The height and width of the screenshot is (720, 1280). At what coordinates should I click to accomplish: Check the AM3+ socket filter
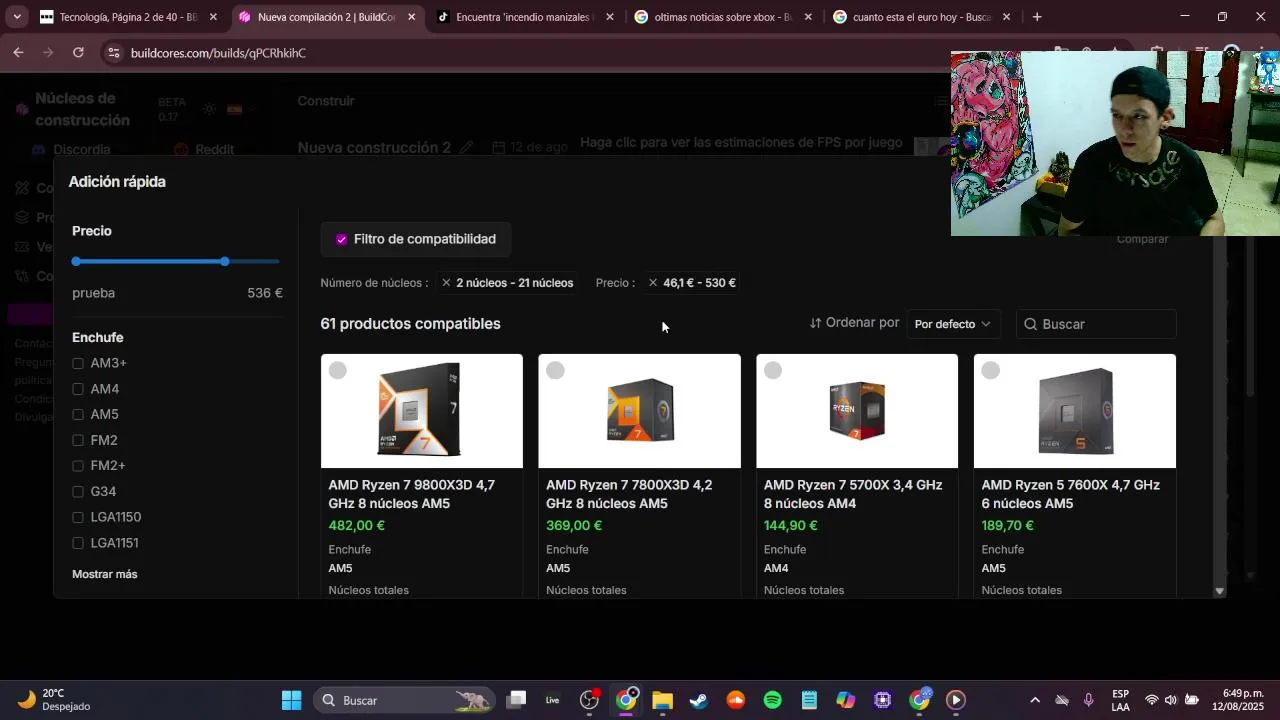coord(78,363)
